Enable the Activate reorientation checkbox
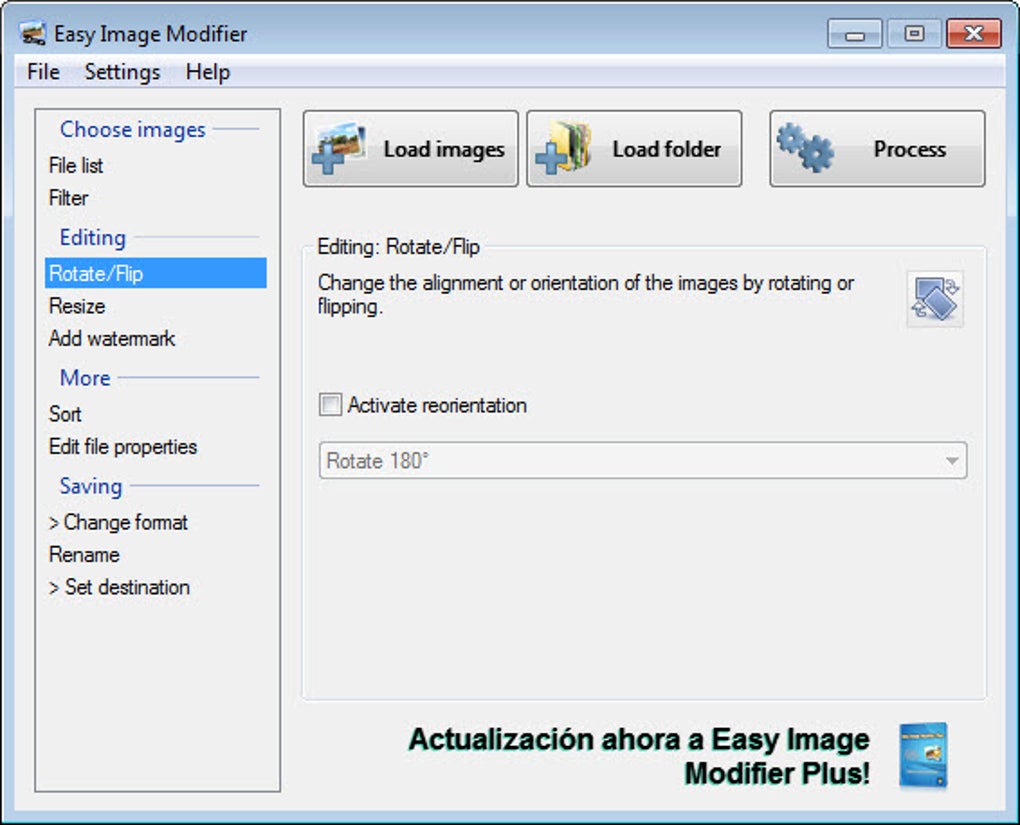 pyautogui.click(x=330, y=405)
